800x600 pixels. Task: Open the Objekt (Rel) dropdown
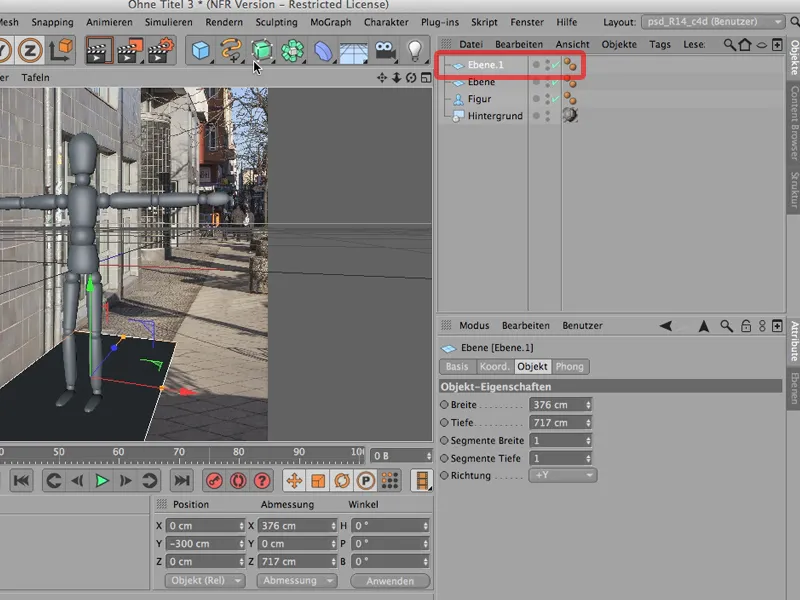[205, 581]
